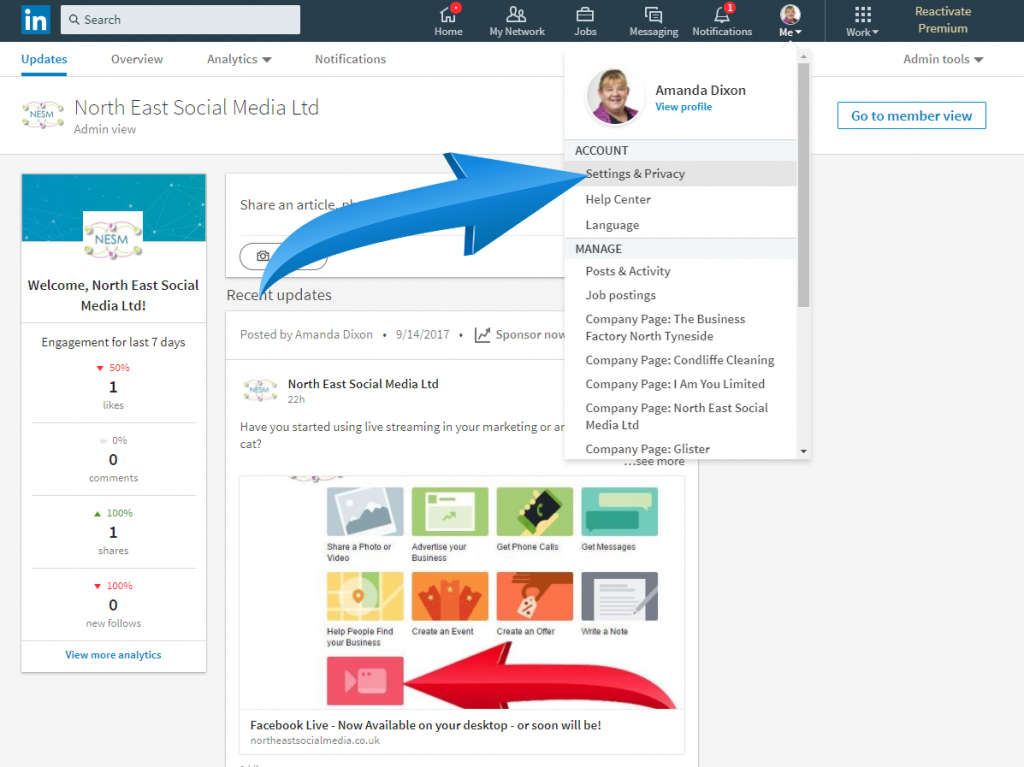Image resolution: width=1024 pixels, height=767 pixels.
Task: Click the View profile link
Action: 683,106
